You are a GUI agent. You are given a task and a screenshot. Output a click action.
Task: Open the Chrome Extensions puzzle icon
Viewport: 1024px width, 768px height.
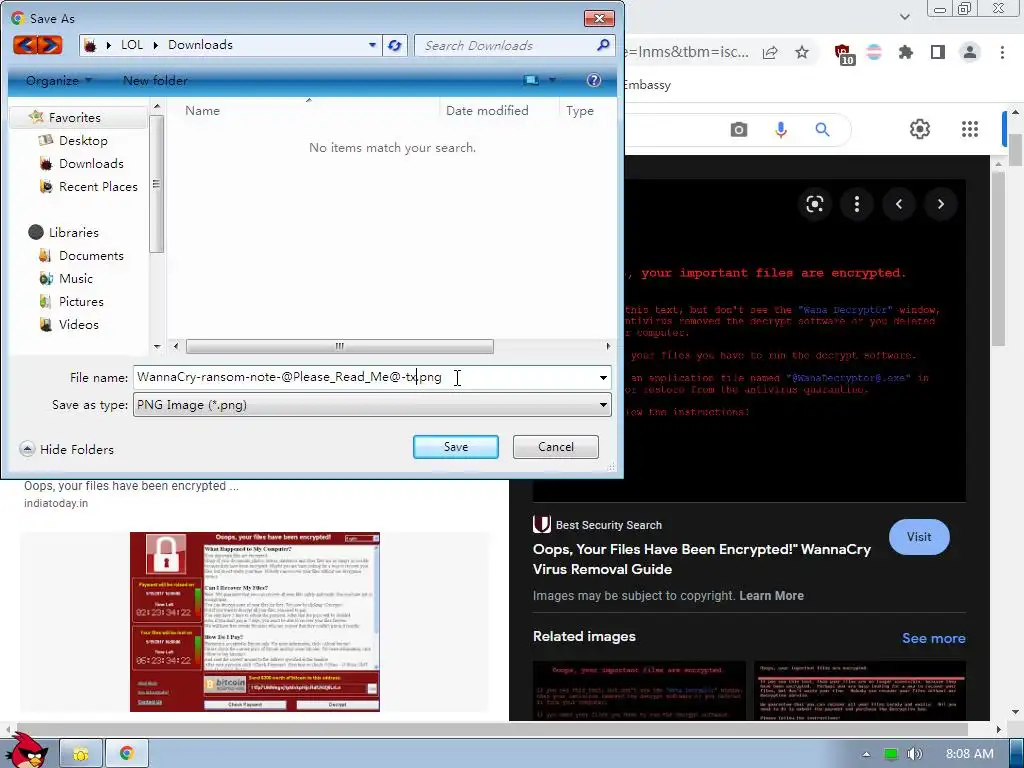[x=906, y=52]
